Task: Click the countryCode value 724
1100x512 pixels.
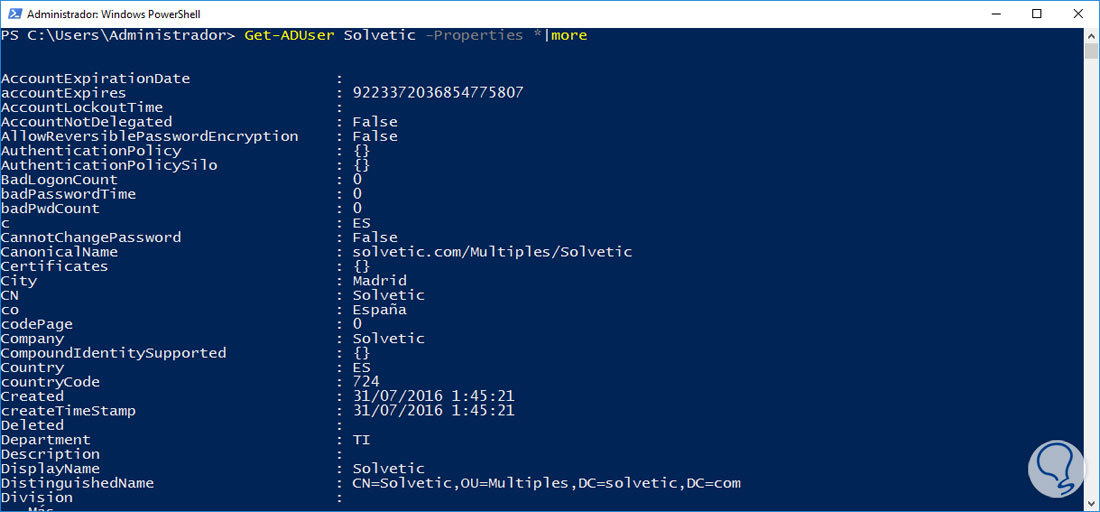Action: tap(365, 382)
